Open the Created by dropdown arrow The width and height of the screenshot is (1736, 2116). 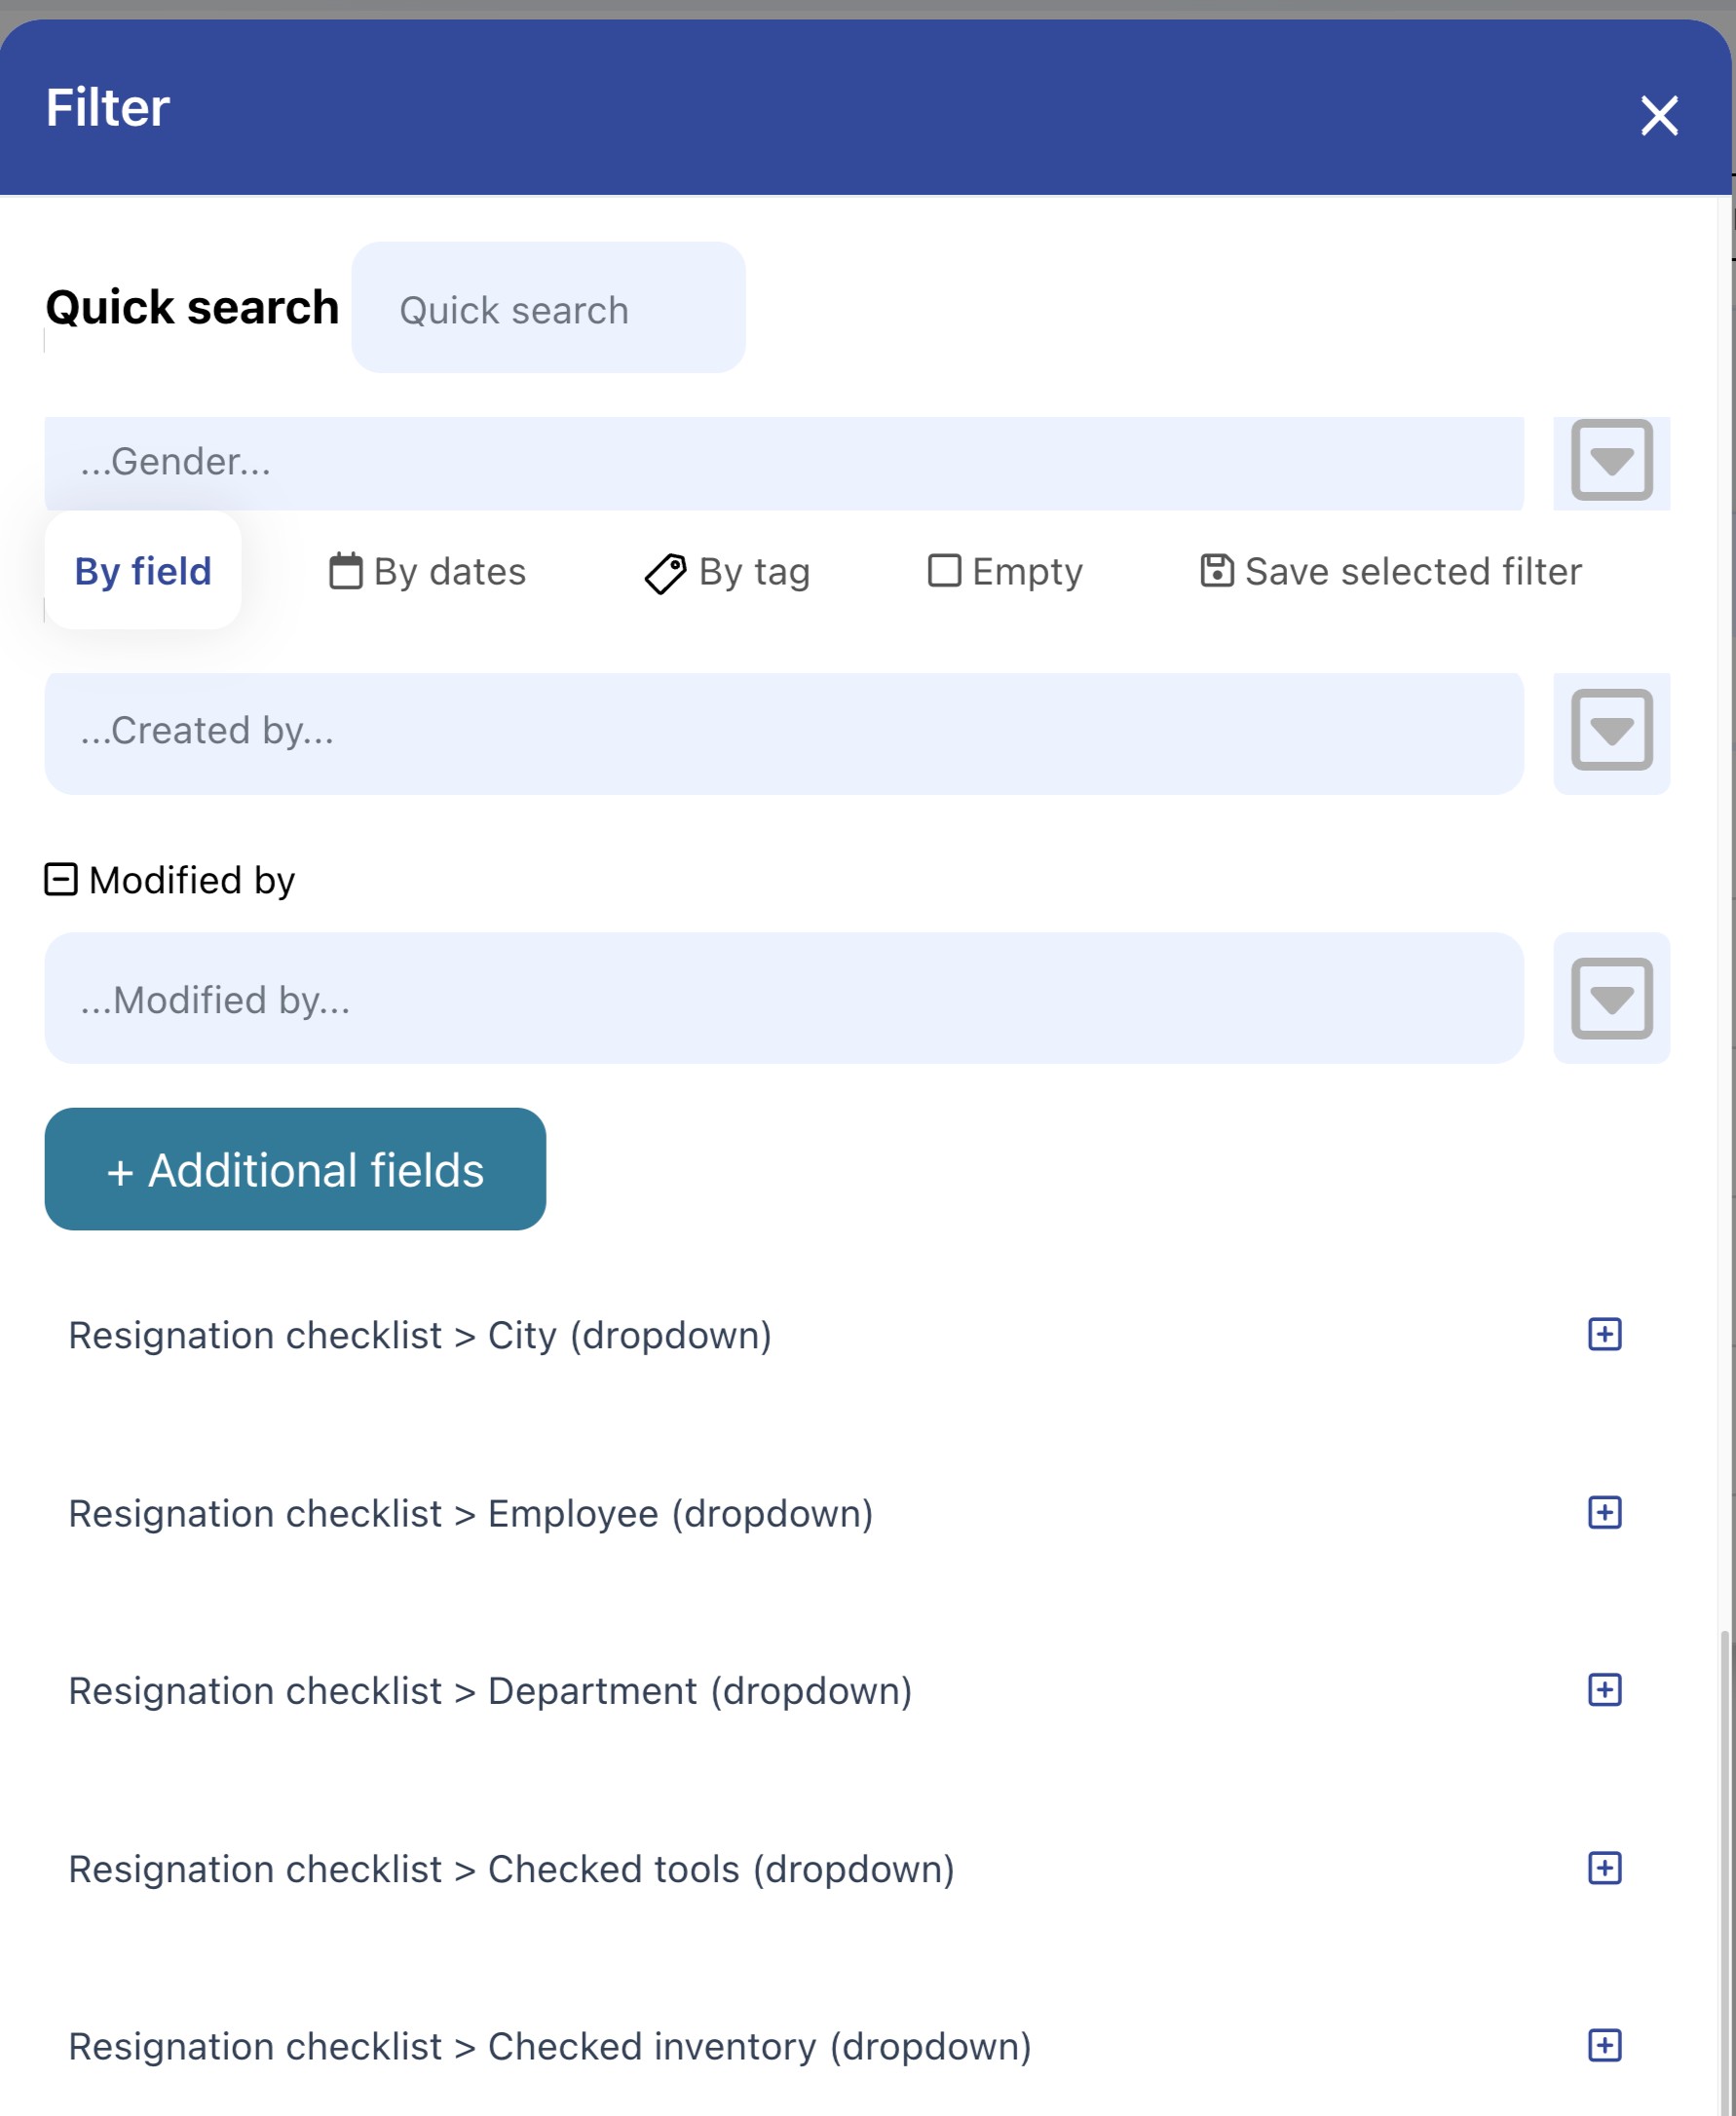1611,730
